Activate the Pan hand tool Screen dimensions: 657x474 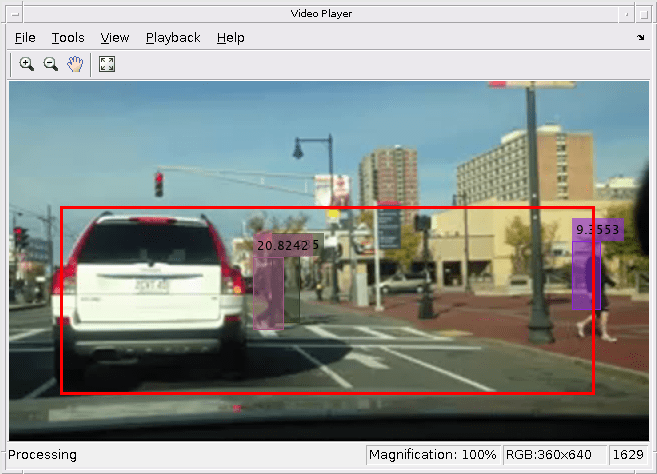(x=75, y=64)
